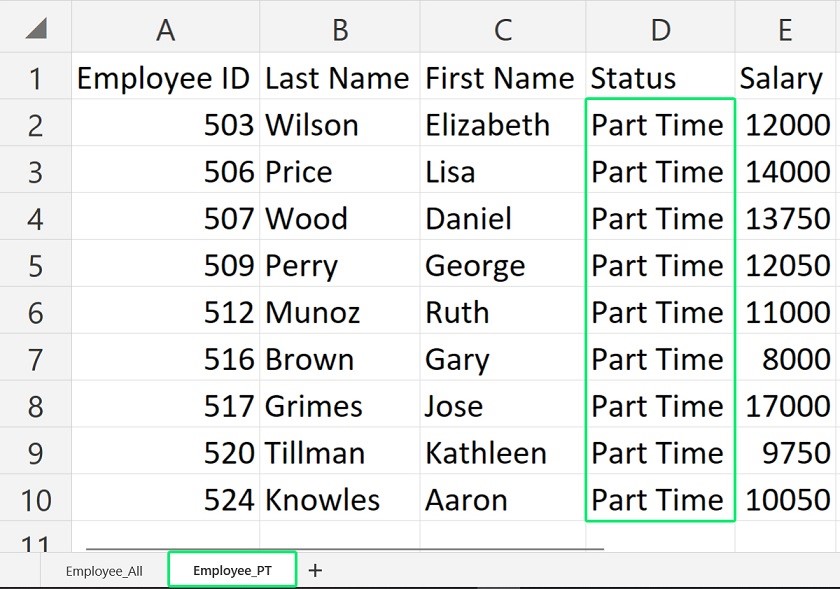Select the Salary header cell

click(785, 77)
